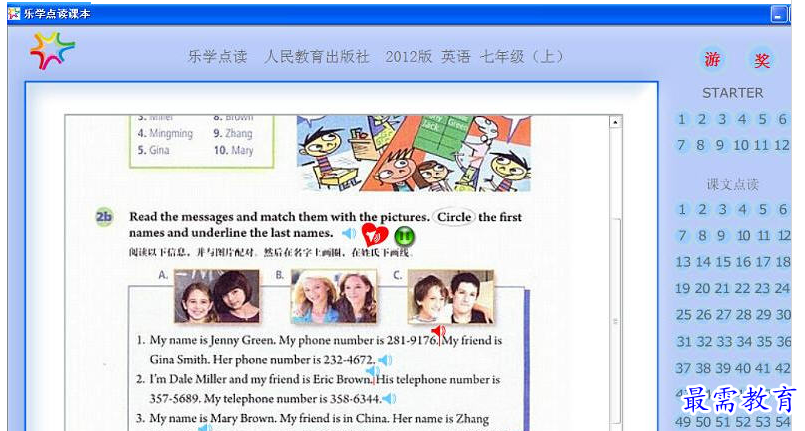This screenshot has width=805, height=431.
Task: Select STARTER page 5
Action: (x=762, y=120)
